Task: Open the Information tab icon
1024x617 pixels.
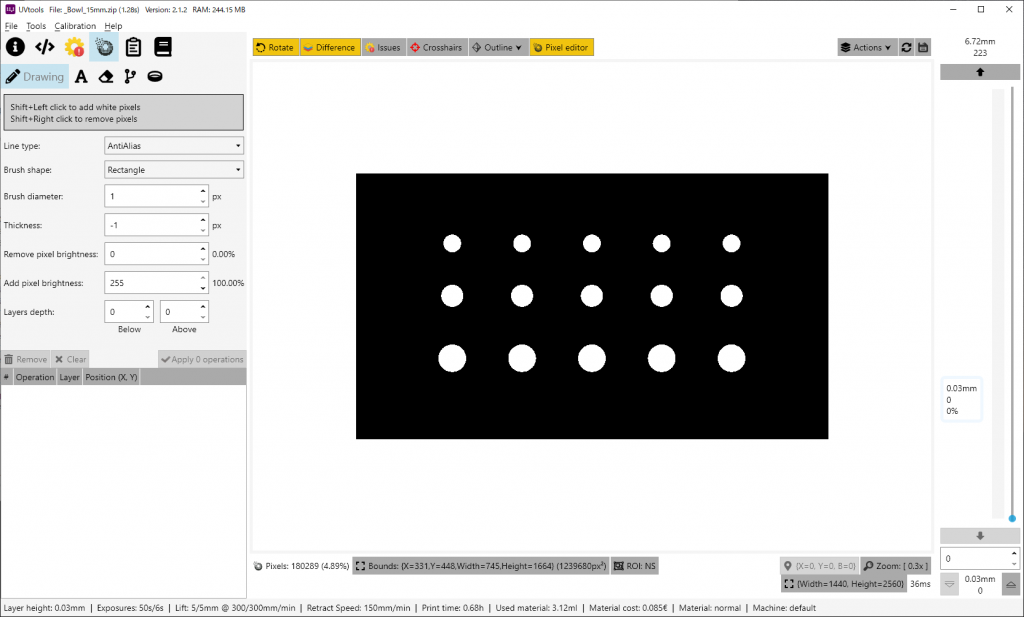Action: point(15,47)
